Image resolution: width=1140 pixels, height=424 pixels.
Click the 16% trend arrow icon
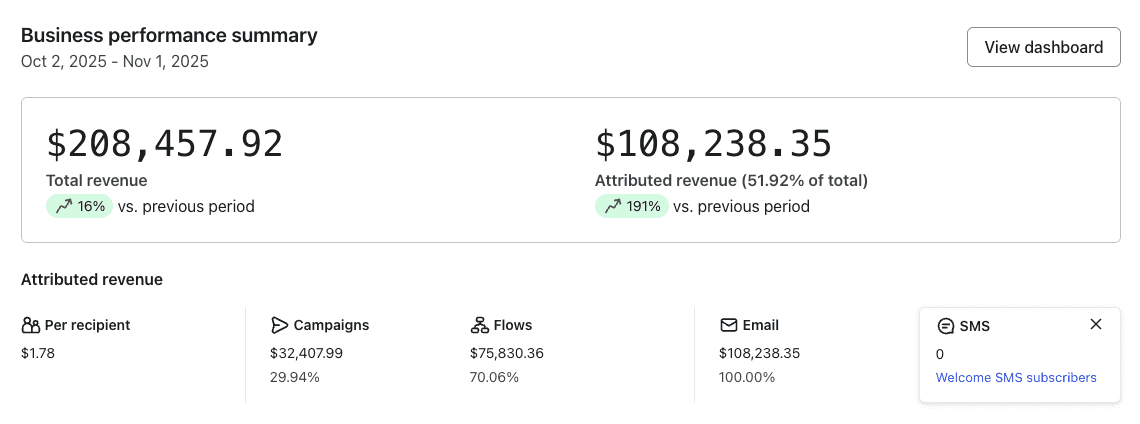click(64, 207)
